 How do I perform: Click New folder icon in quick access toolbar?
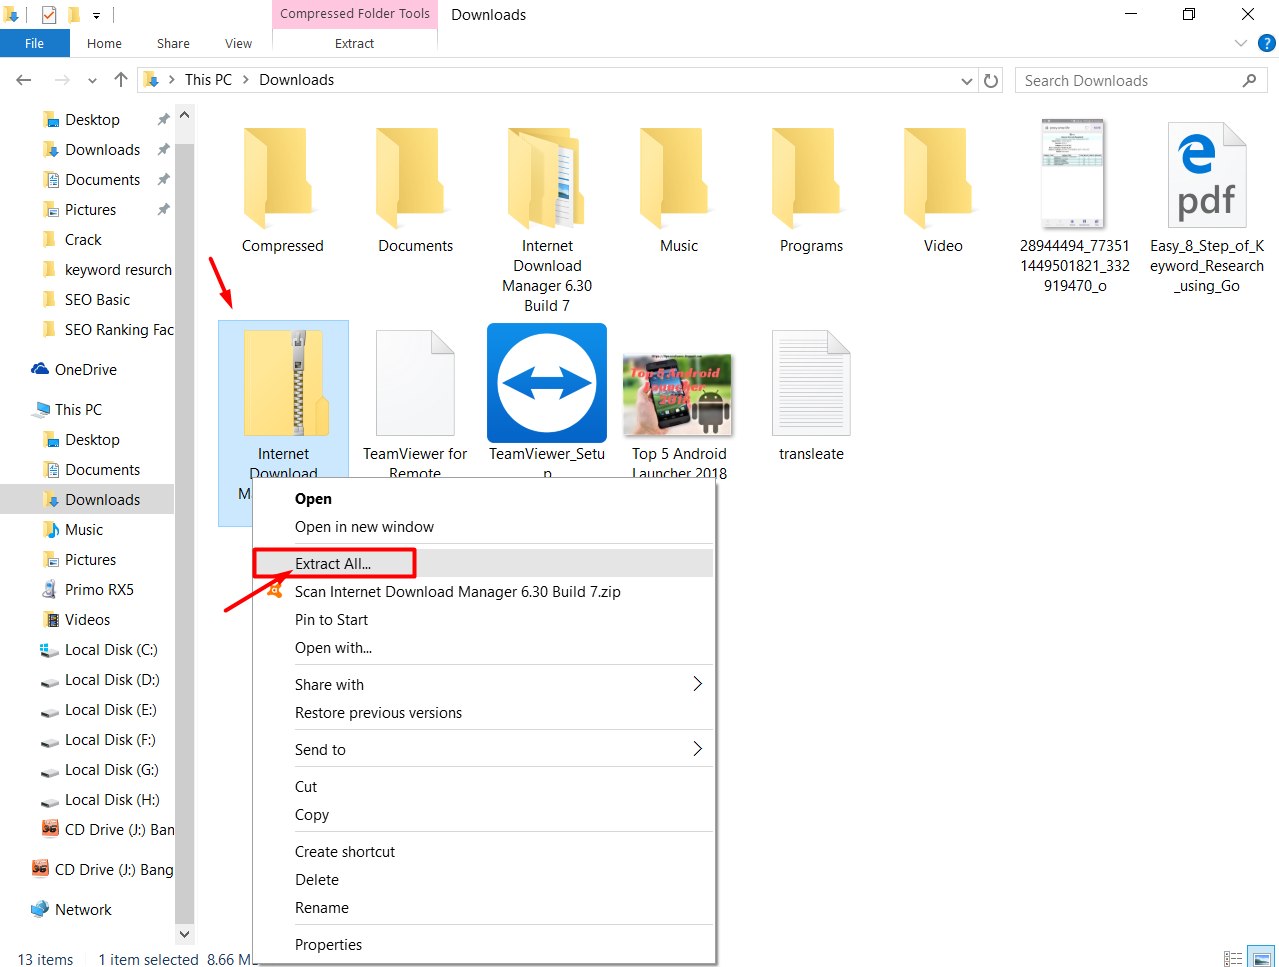point(74,15)
